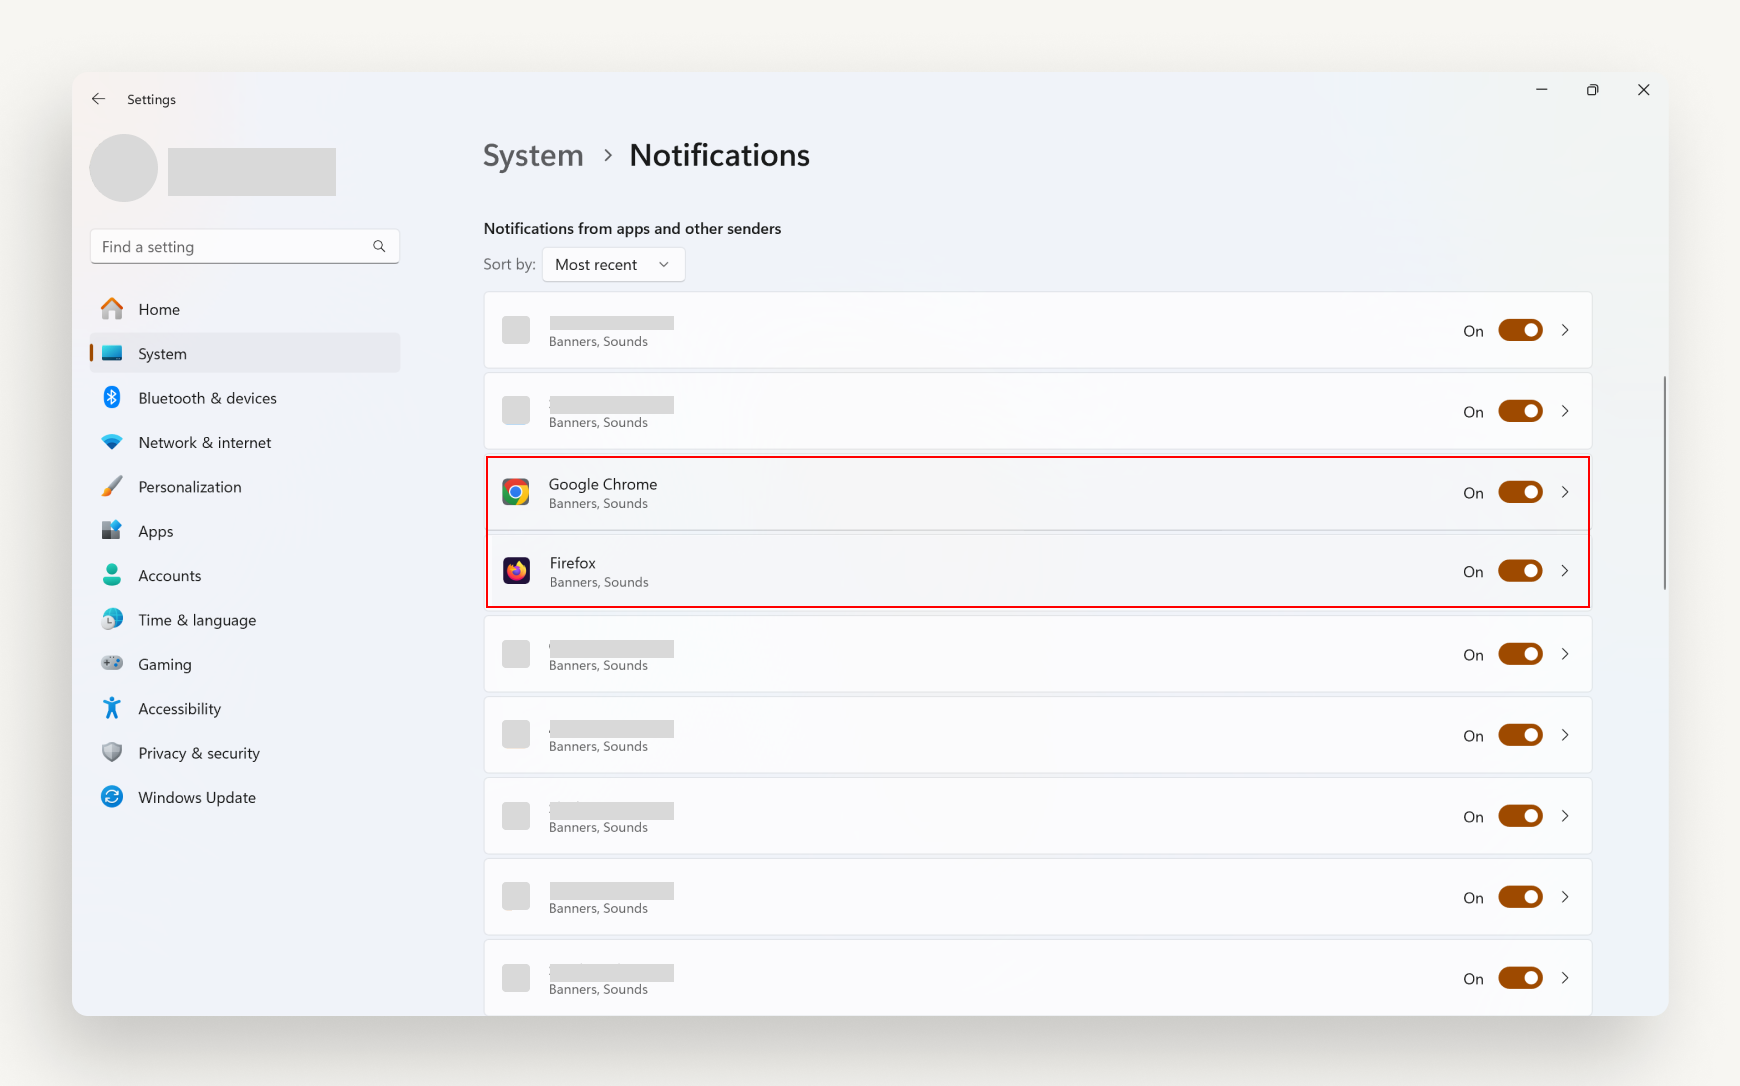Open Windows Update settings

click(x=196, y=797)
